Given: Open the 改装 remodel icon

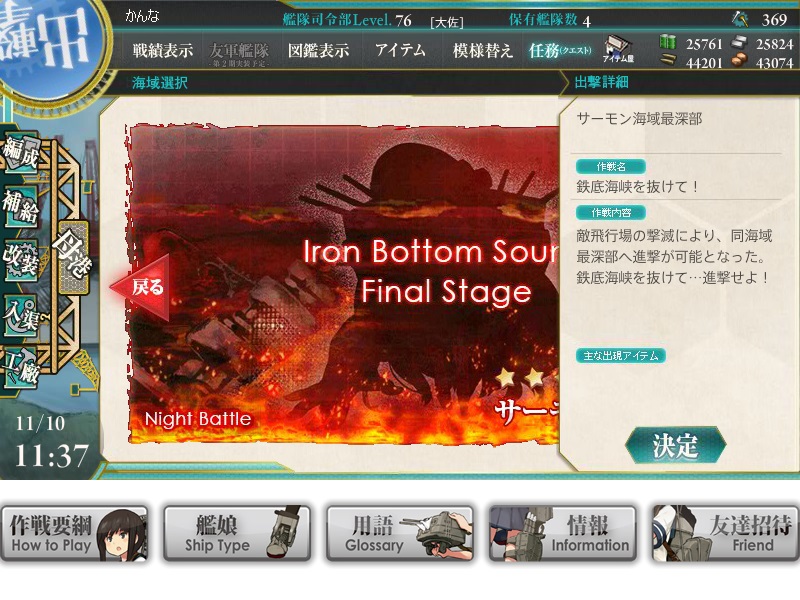Looking at the screenshot, I should point(21,261).
